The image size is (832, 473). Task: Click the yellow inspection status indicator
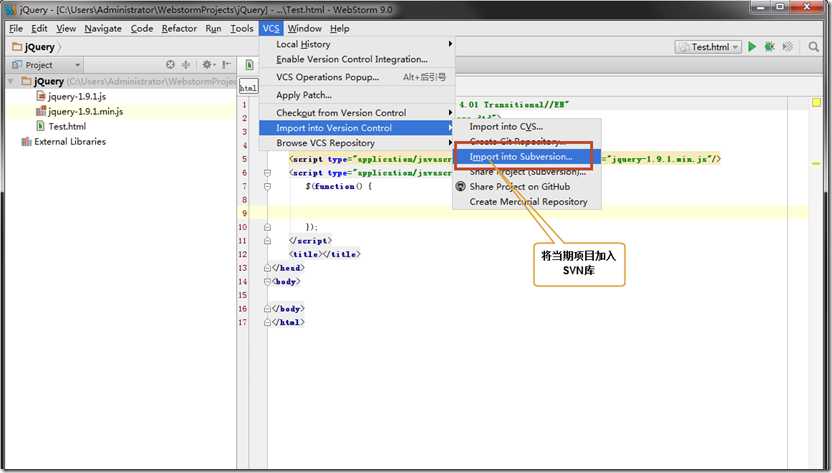(816, 102)
